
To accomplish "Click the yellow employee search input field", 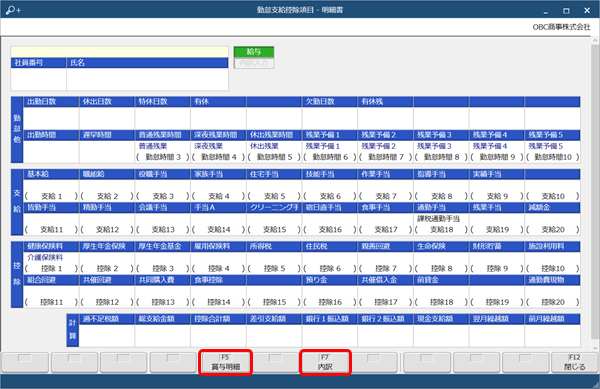I will [x=119, y=52].
